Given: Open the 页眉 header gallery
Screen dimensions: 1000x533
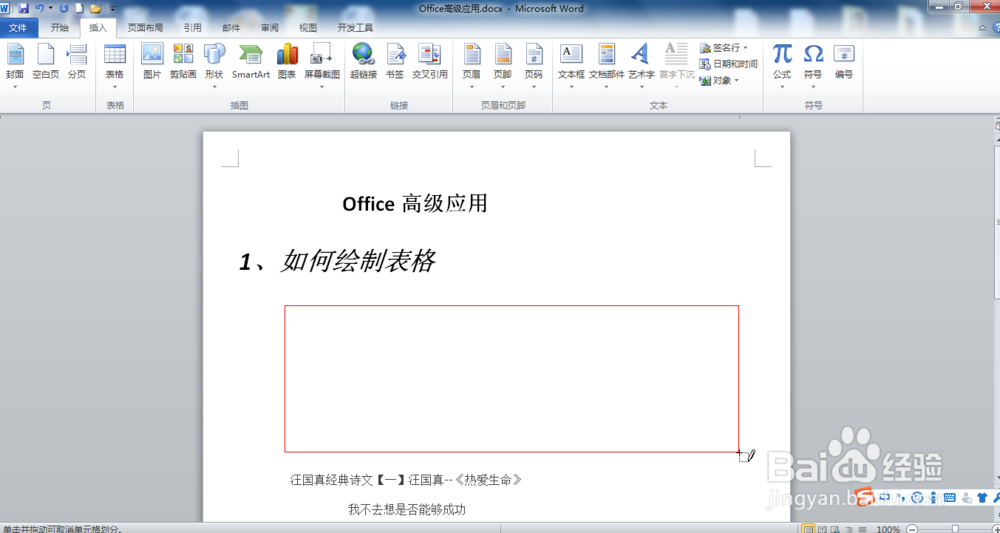Looking at the screenshot, I should coord(471,66).
